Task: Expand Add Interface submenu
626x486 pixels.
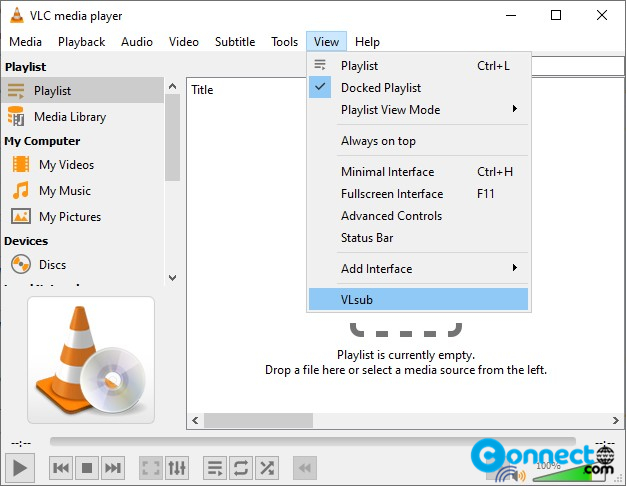Action: pyautogui.click(x=418, y=268)
